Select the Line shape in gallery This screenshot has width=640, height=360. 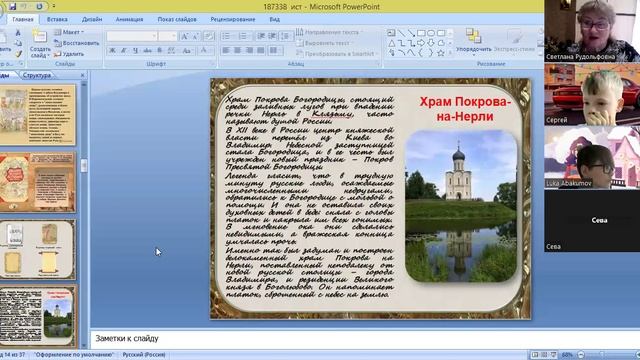coord(402,33)
